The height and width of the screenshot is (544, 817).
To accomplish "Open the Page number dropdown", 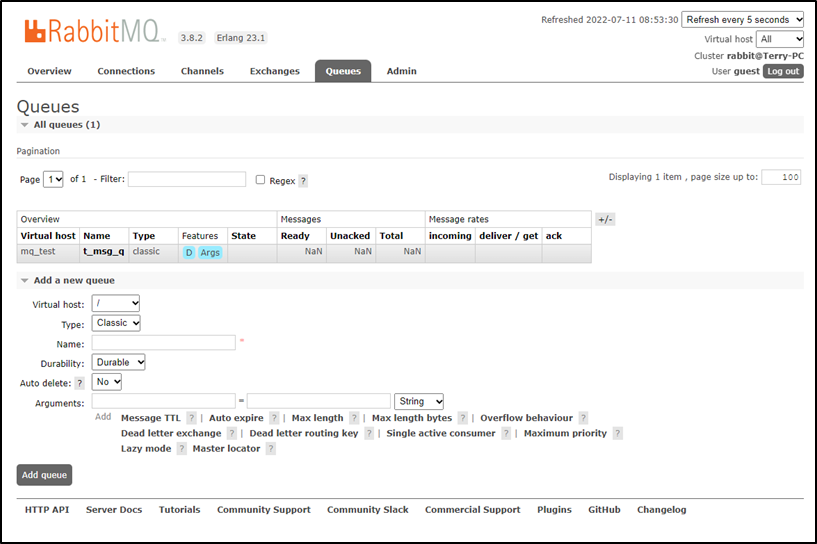I will 53,179.
